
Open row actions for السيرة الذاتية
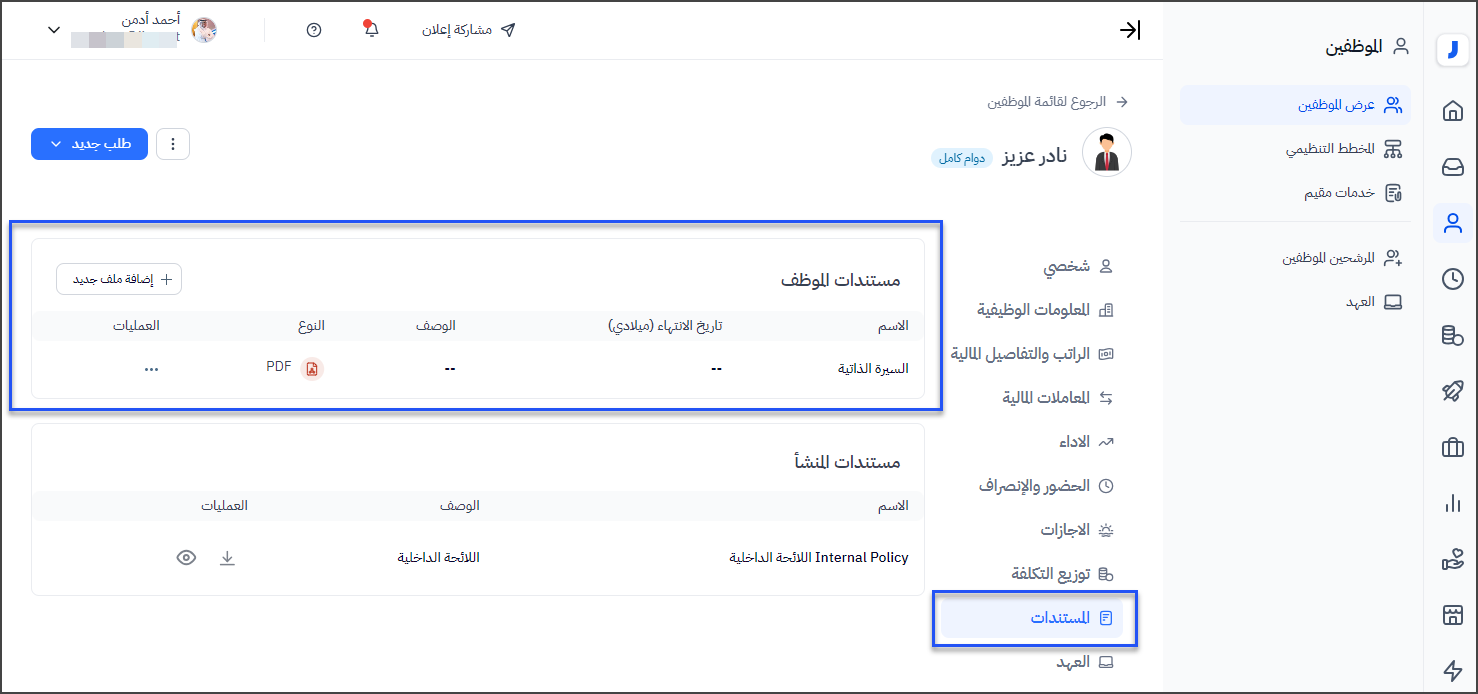click(x=151, y=369)
